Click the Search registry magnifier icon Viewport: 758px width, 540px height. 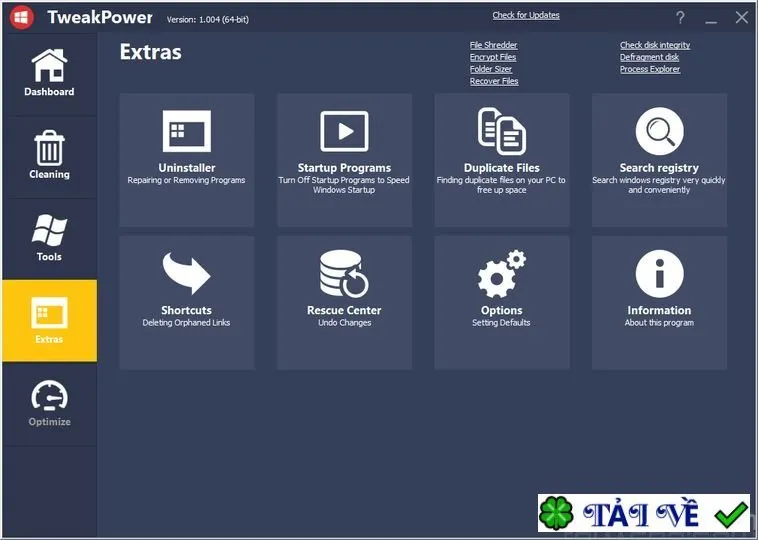(x=659, y=131)
